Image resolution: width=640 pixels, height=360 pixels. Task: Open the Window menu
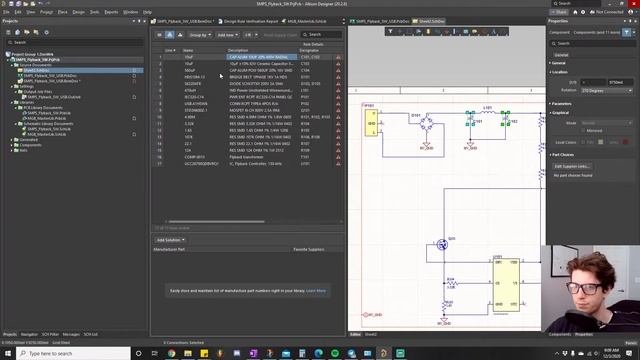(x=131, y=12)
